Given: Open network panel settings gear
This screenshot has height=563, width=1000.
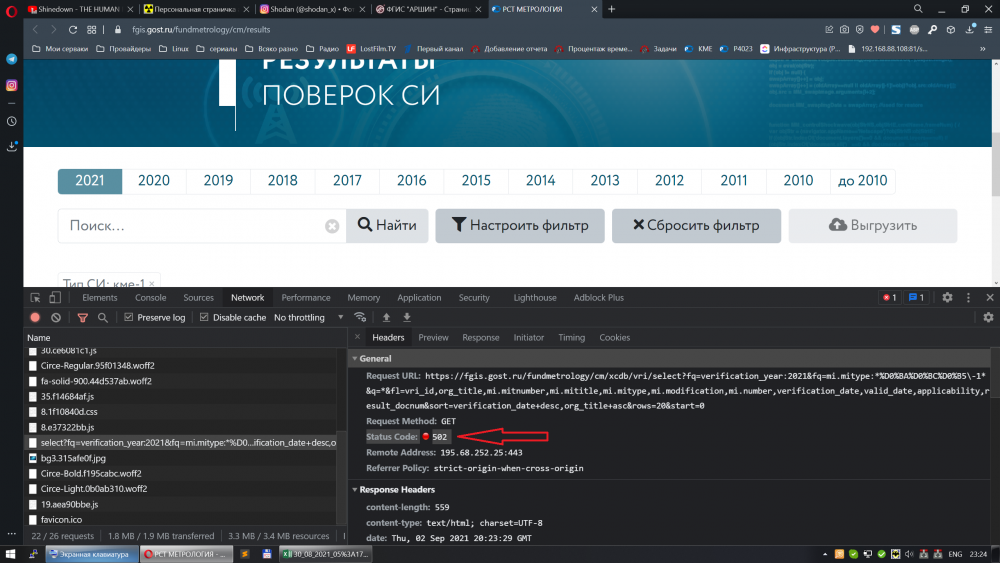Looking at the screenshot, I should pos(988,318).
